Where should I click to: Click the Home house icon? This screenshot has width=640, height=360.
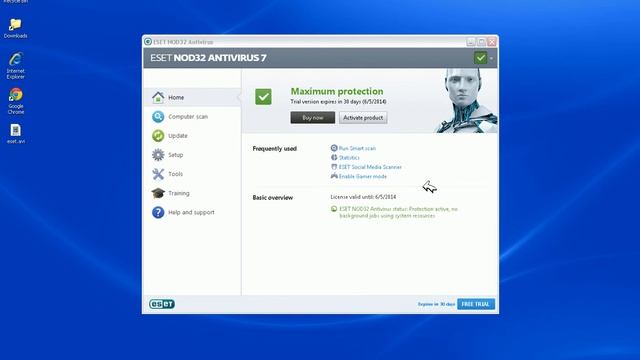158,97
